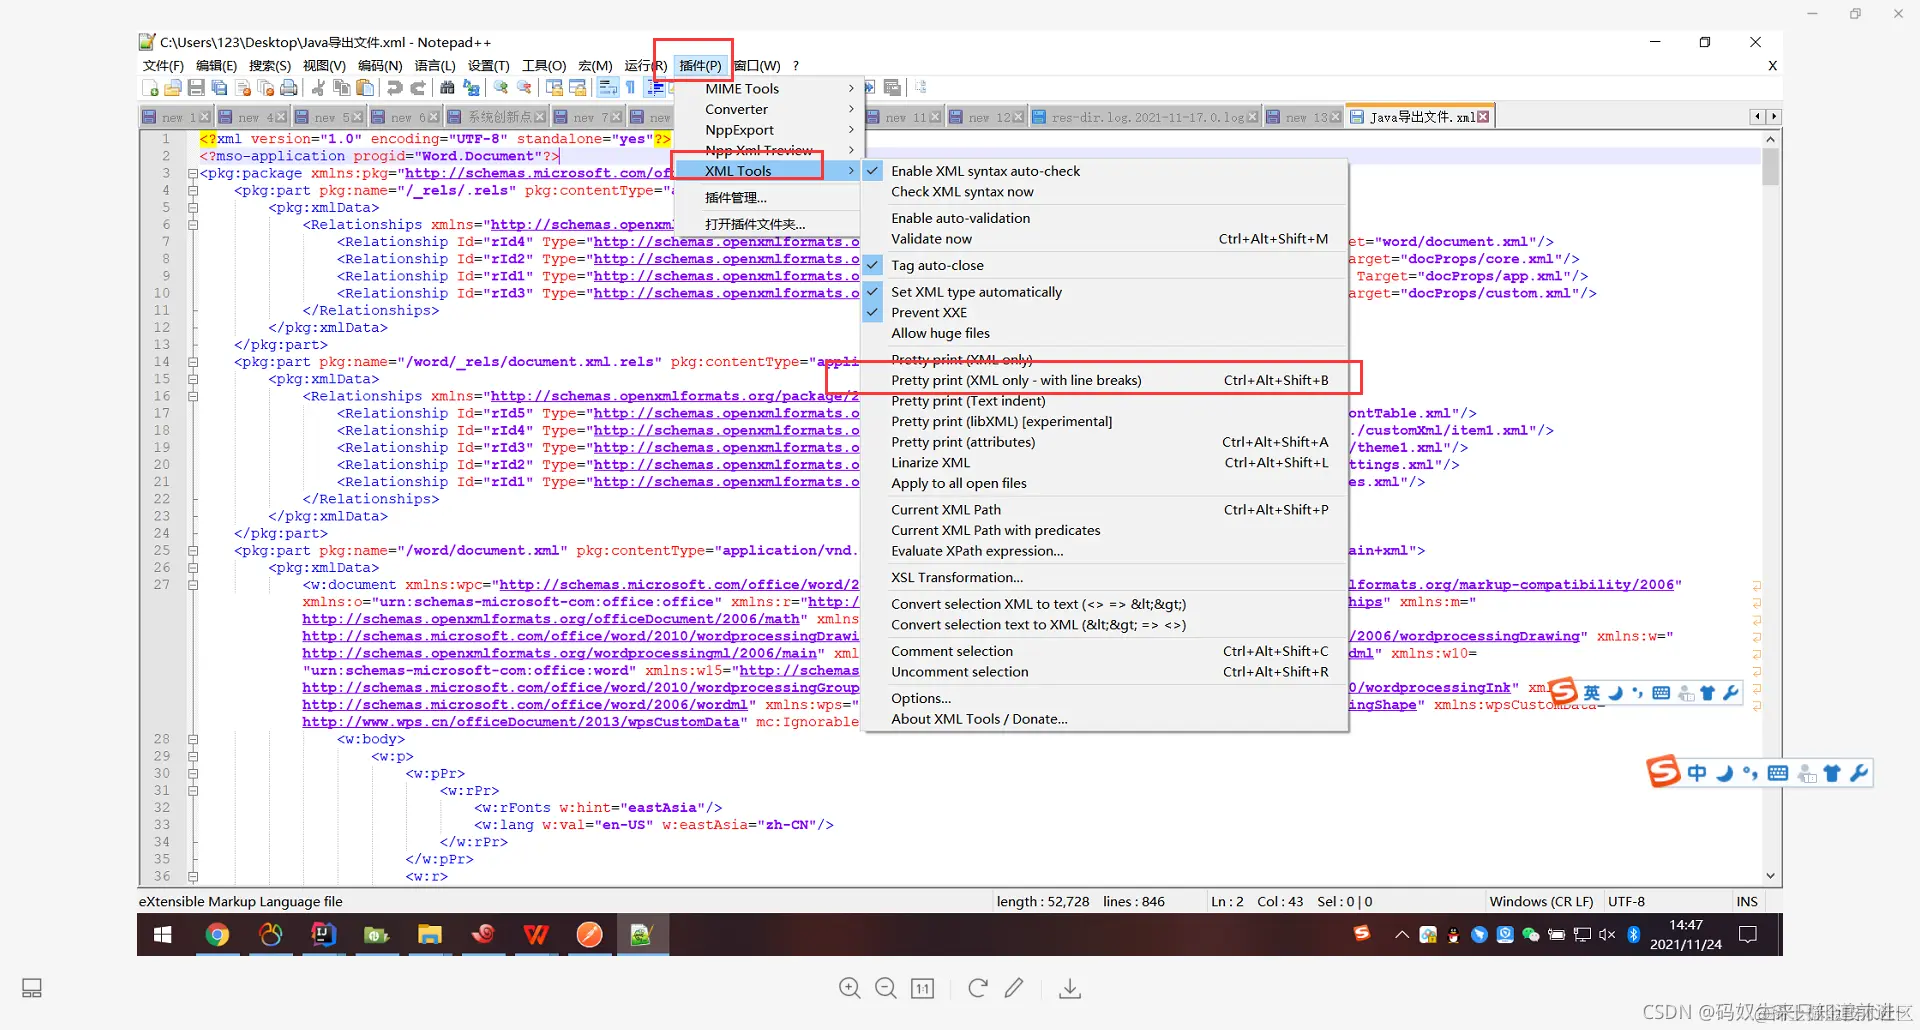Open the 搜索(S) menu
Screen dimensions: 1920x1030
(270, 66)
